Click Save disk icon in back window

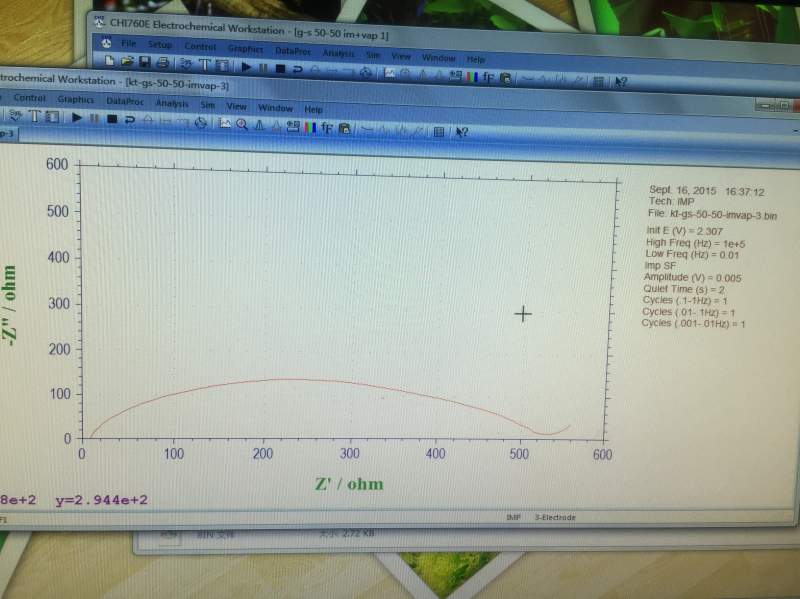click(145, 62)
